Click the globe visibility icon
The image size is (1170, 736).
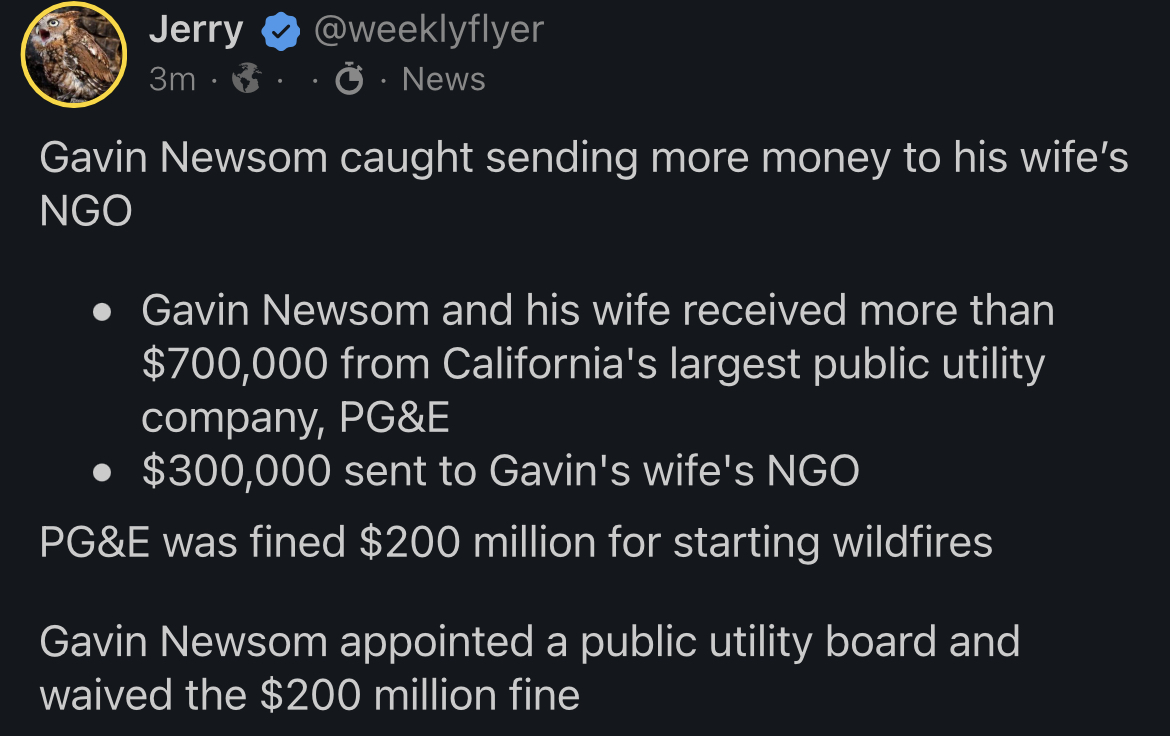(246, 80)
